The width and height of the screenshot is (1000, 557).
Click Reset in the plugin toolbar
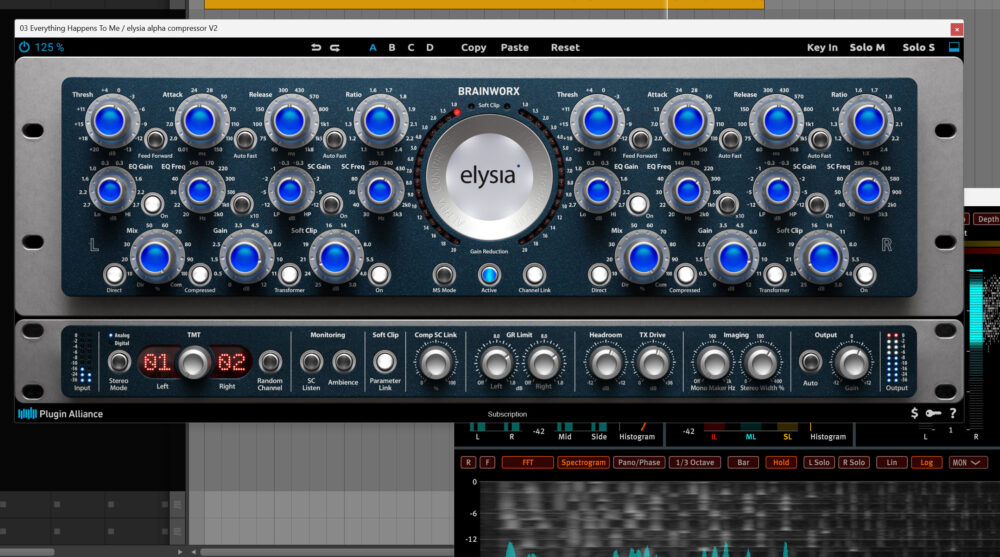point(565,47)
